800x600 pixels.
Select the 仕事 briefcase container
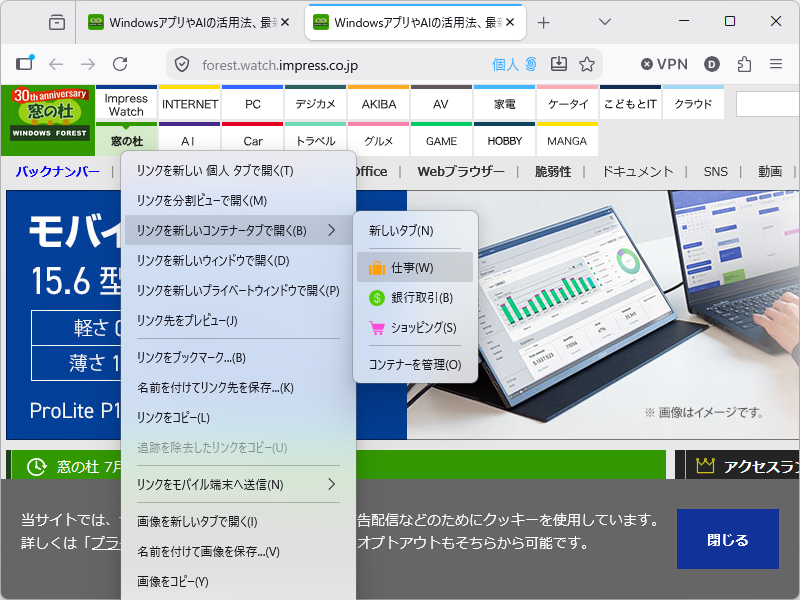[x=415, y=267]
